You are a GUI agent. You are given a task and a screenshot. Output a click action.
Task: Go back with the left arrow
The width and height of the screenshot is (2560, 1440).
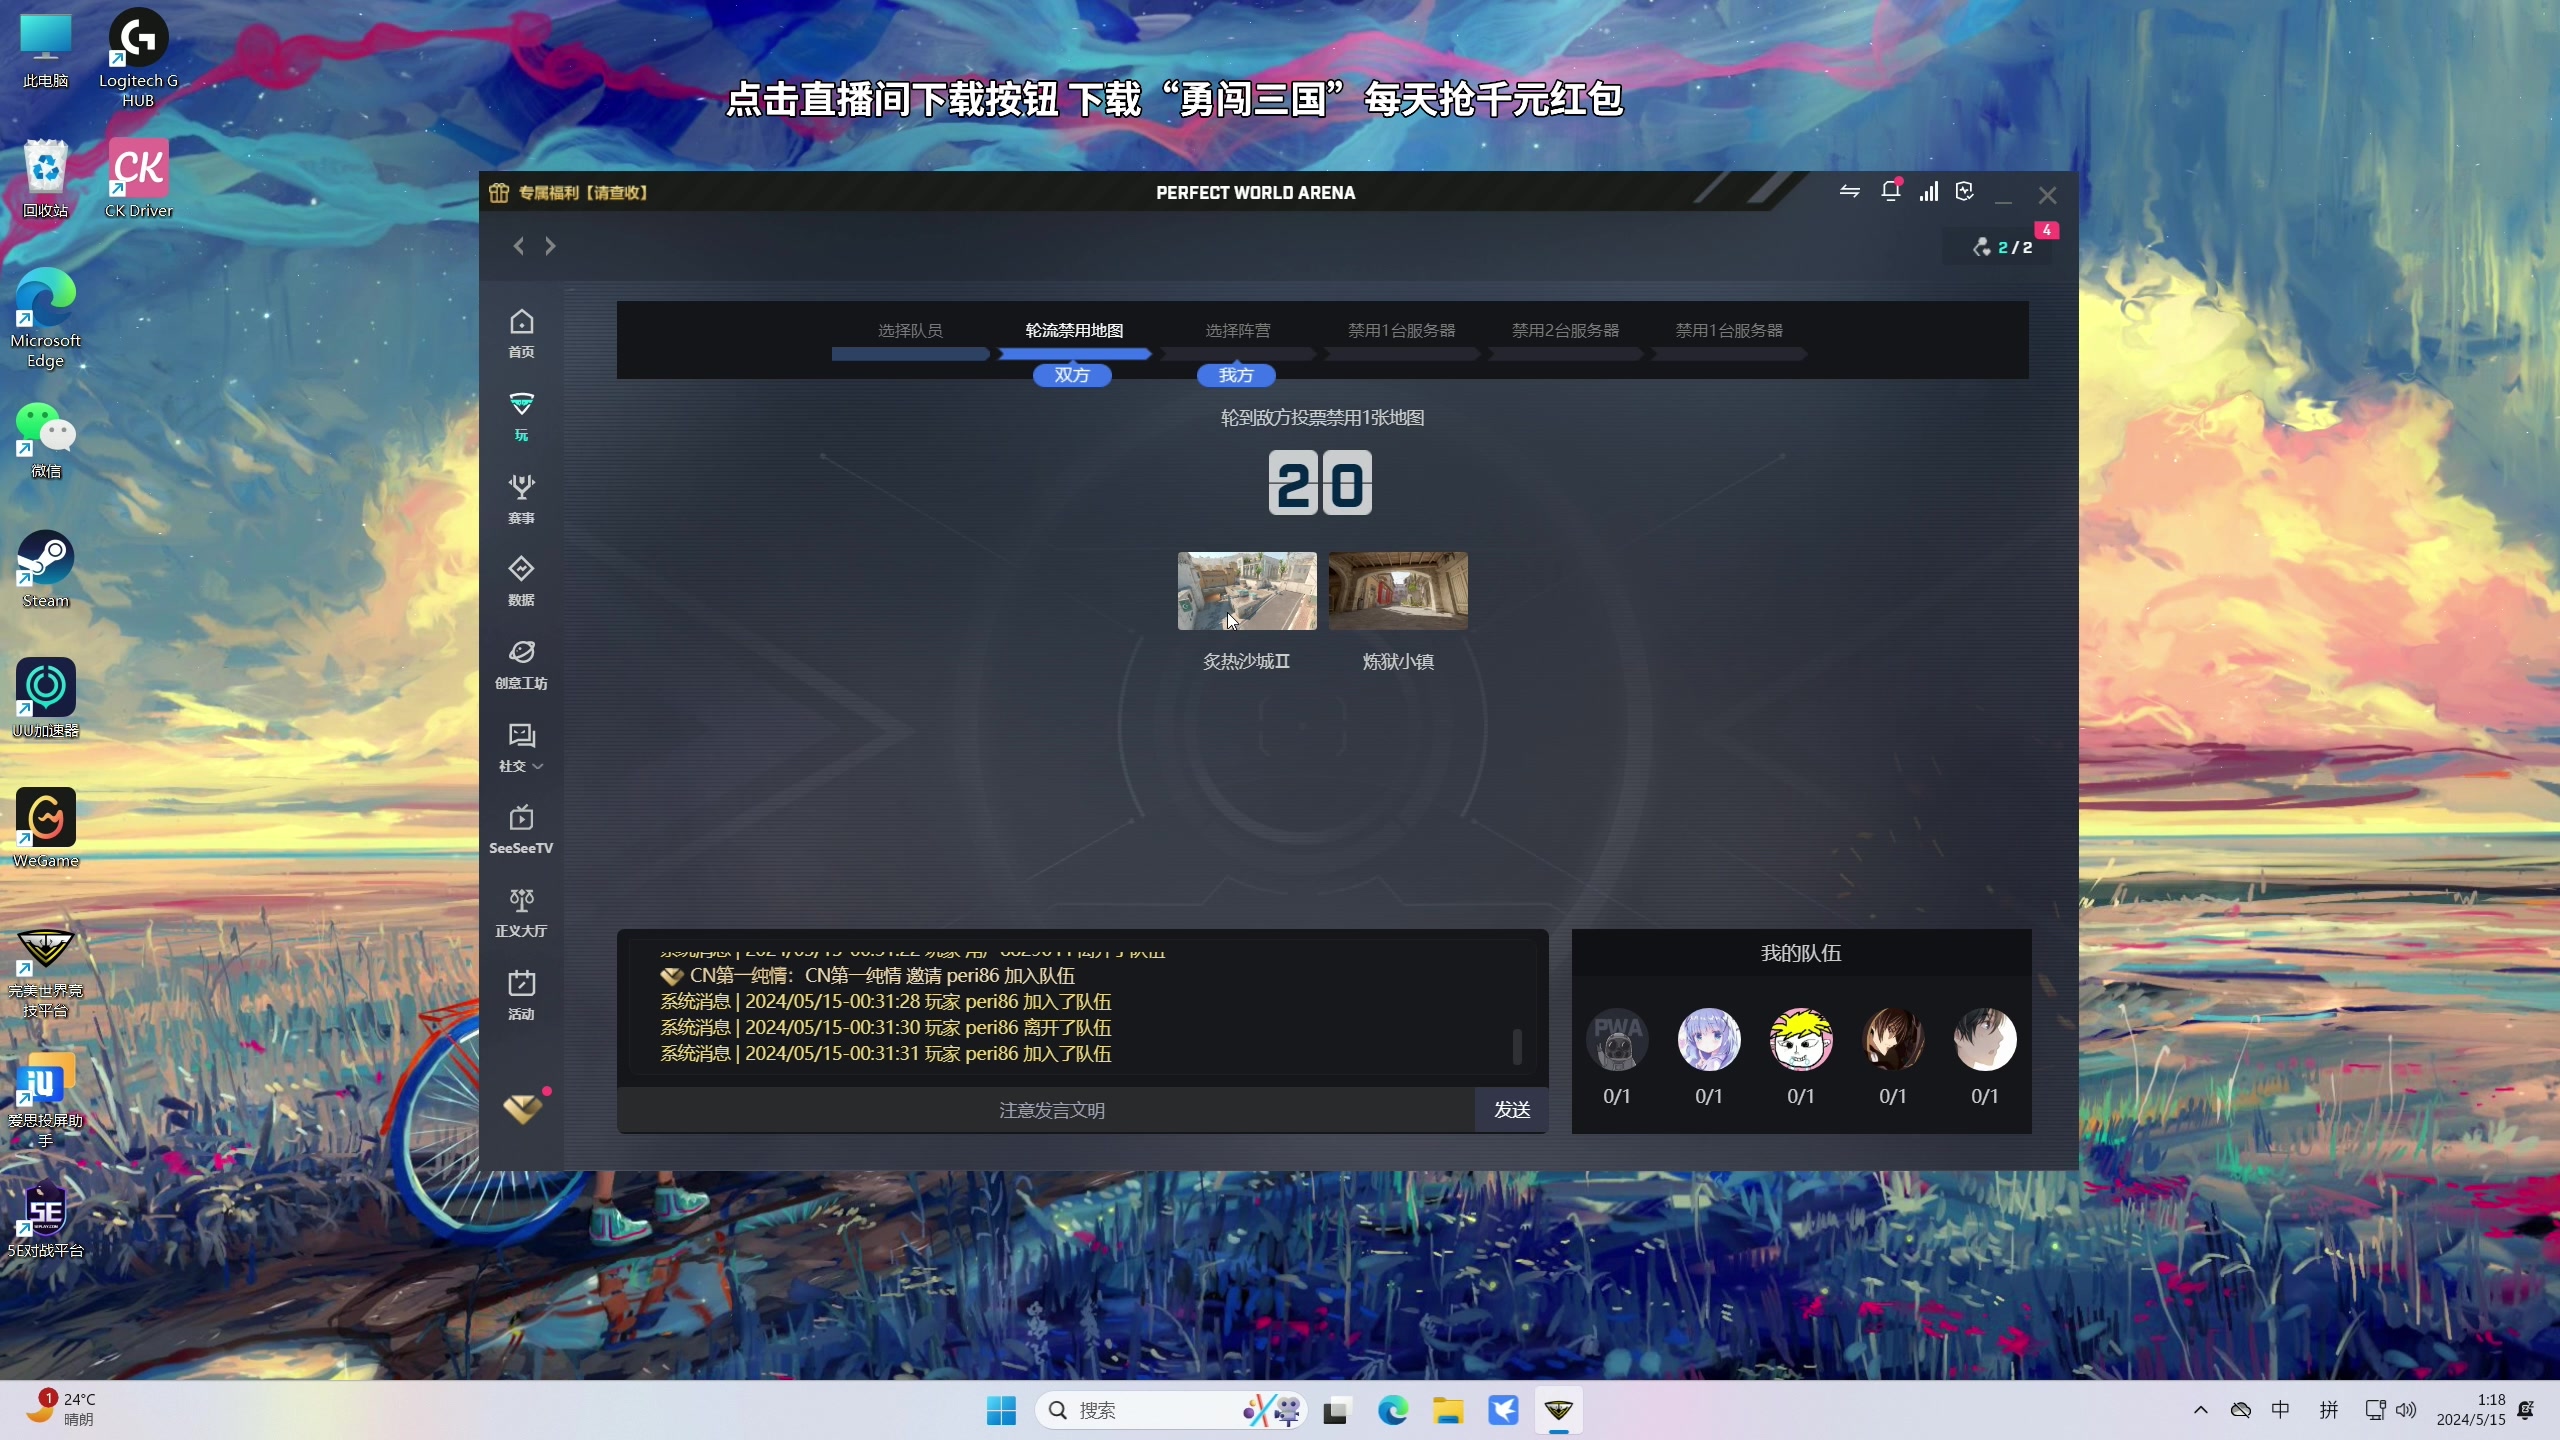(x=518, y=246)
